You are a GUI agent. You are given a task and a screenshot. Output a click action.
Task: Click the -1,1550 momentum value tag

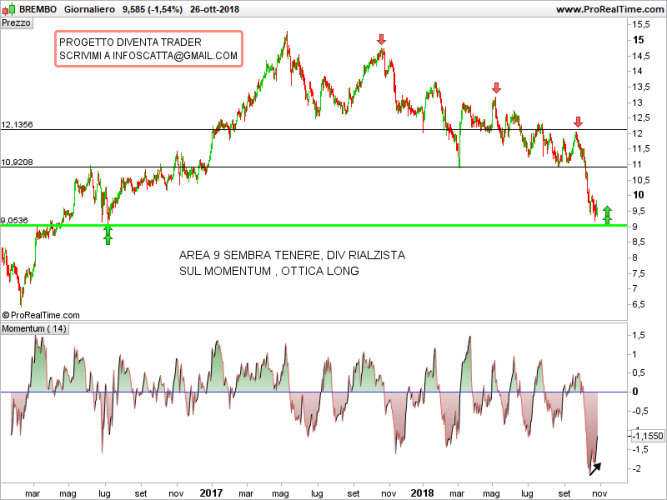click(647, 436)
